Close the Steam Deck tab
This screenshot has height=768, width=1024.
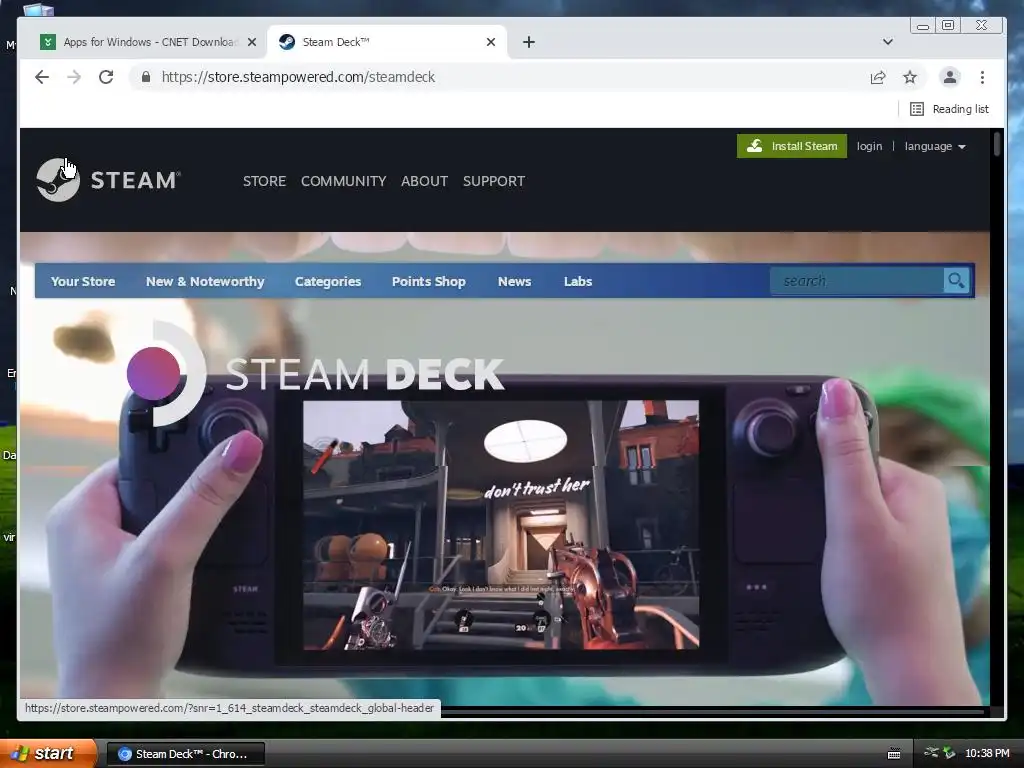click(491, 42)
